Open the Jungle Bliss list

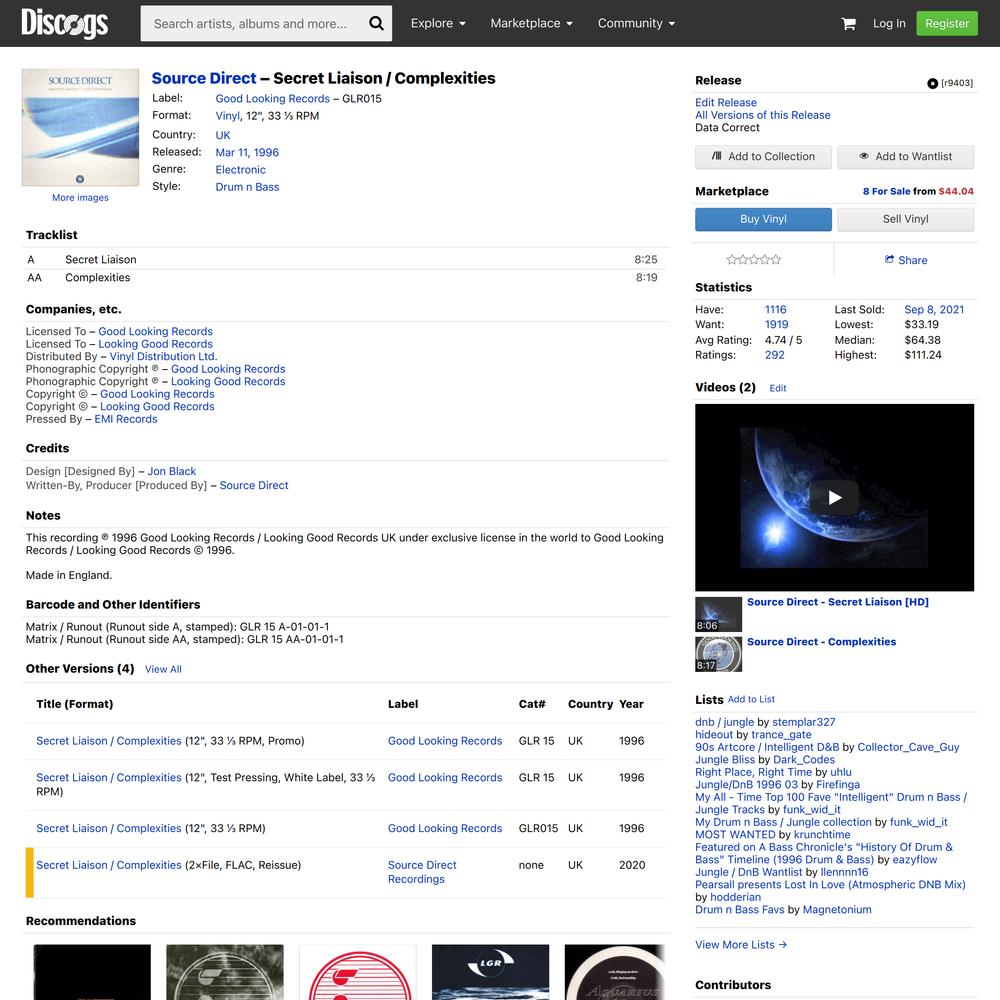[724, 760]
